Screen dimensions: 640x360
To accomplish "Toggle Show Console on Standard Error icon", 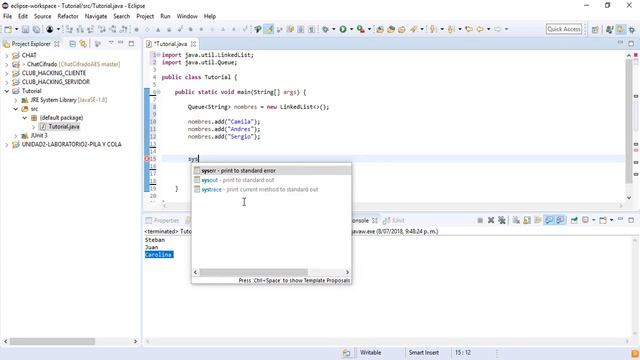I will [560, 220].
